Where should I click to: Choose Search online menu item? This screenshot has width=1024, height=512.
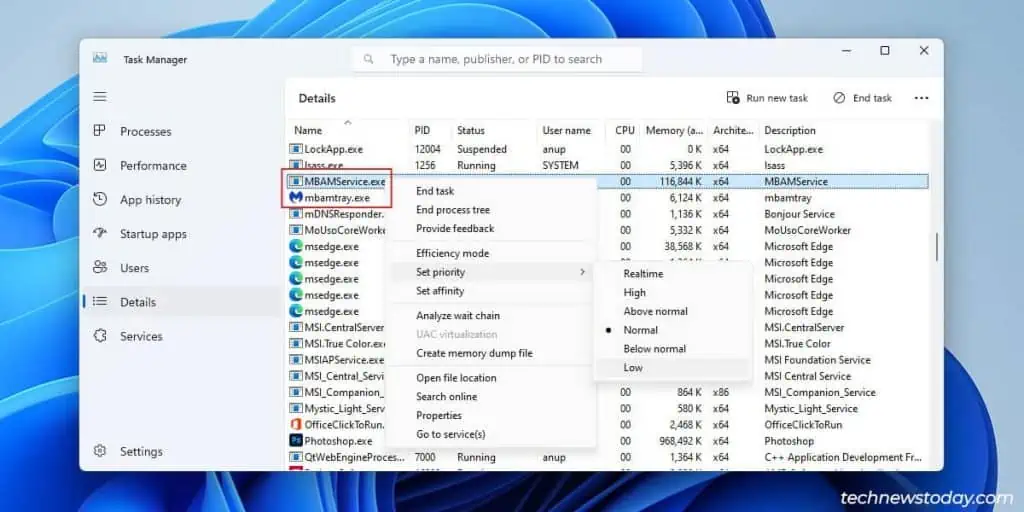[491, 396]
